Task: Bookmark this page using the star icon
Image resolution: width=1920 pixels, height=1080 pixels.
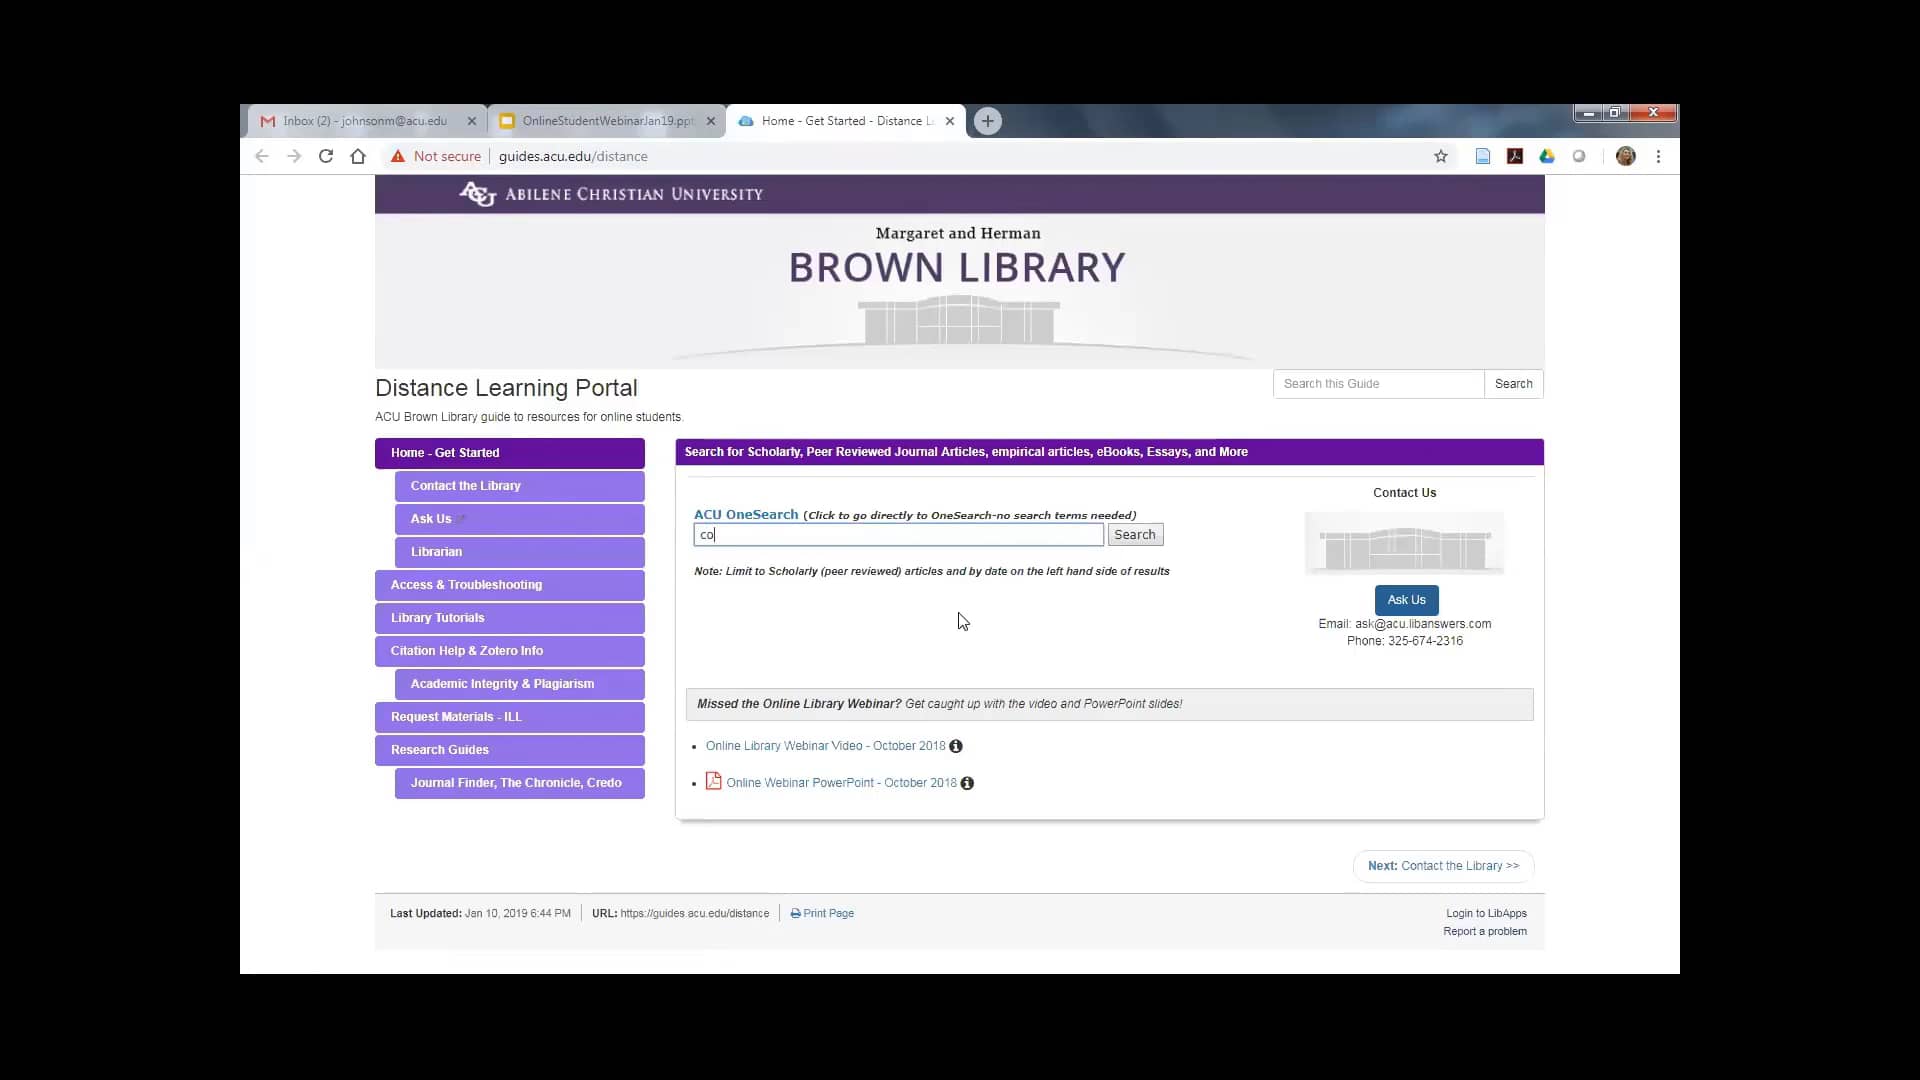Action: pos(1440,156)
